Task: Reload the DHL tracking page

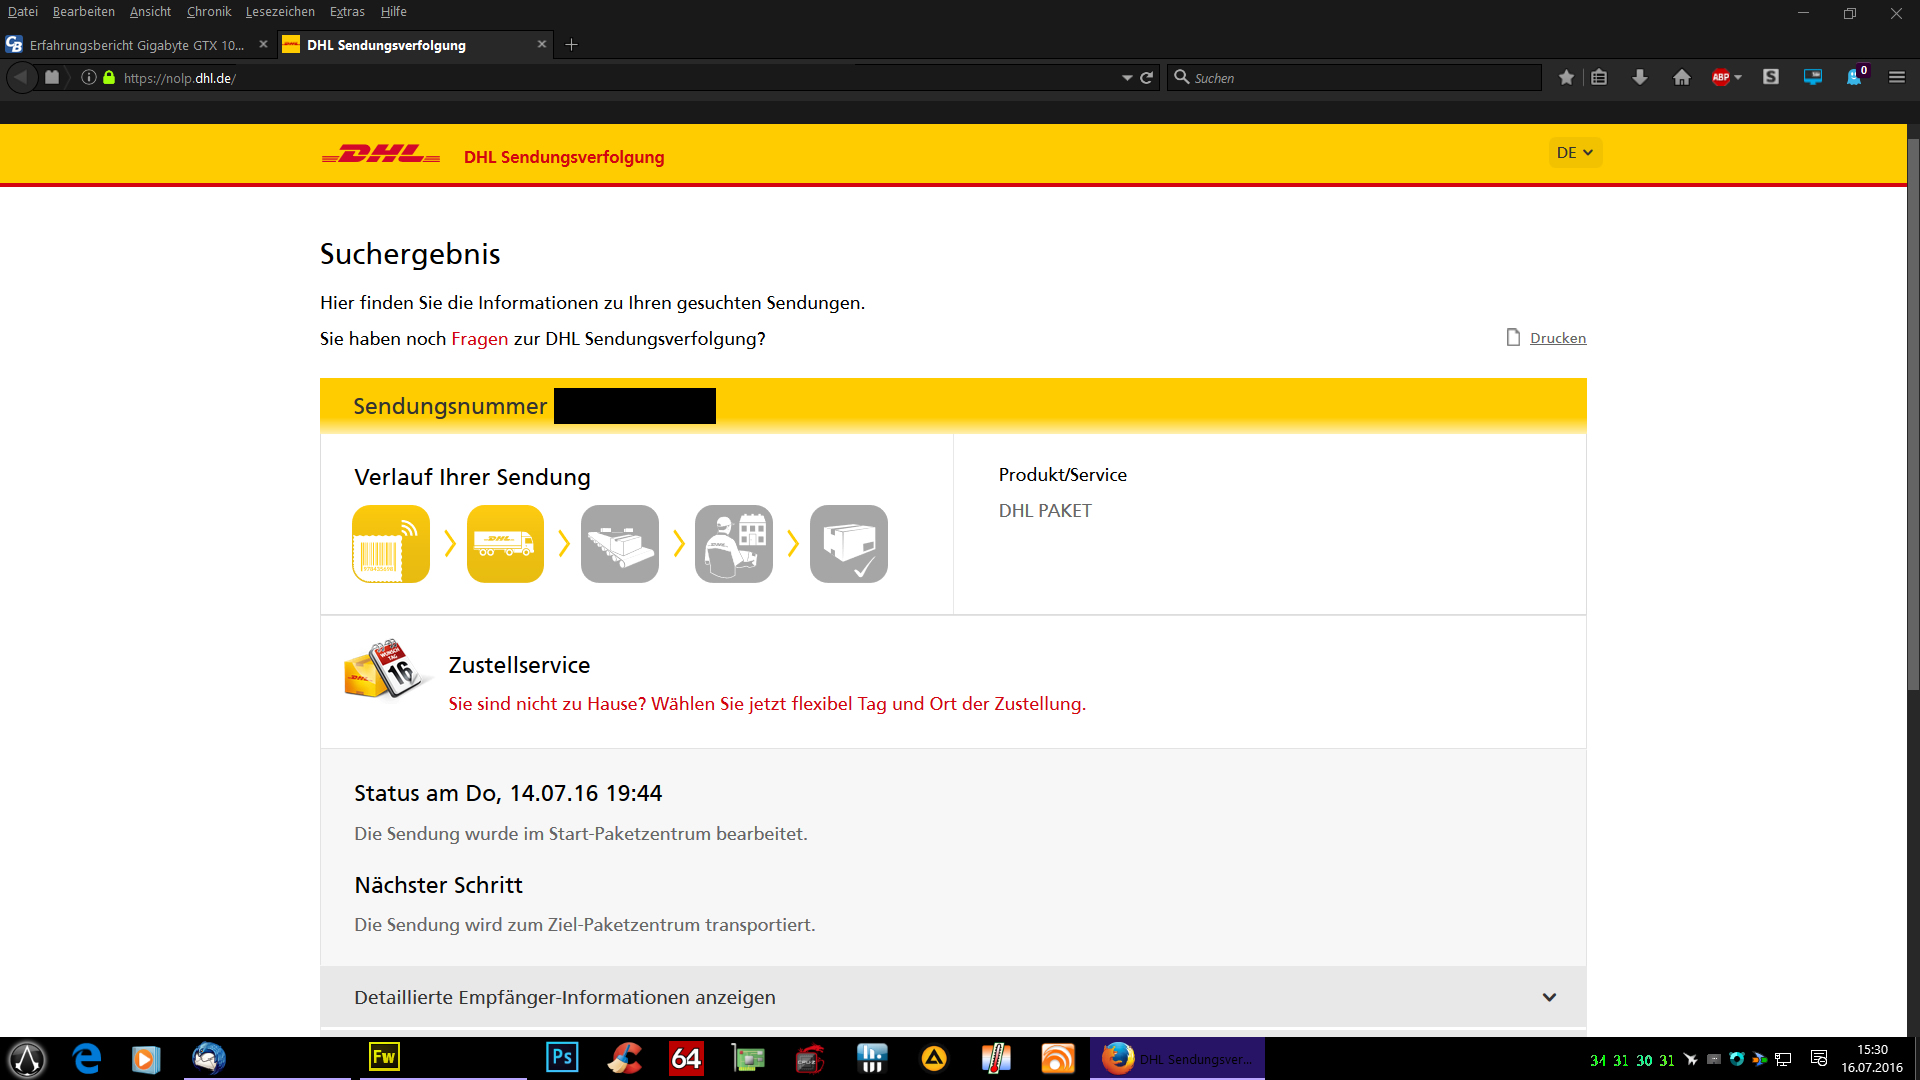Action: pos(1147,78)
